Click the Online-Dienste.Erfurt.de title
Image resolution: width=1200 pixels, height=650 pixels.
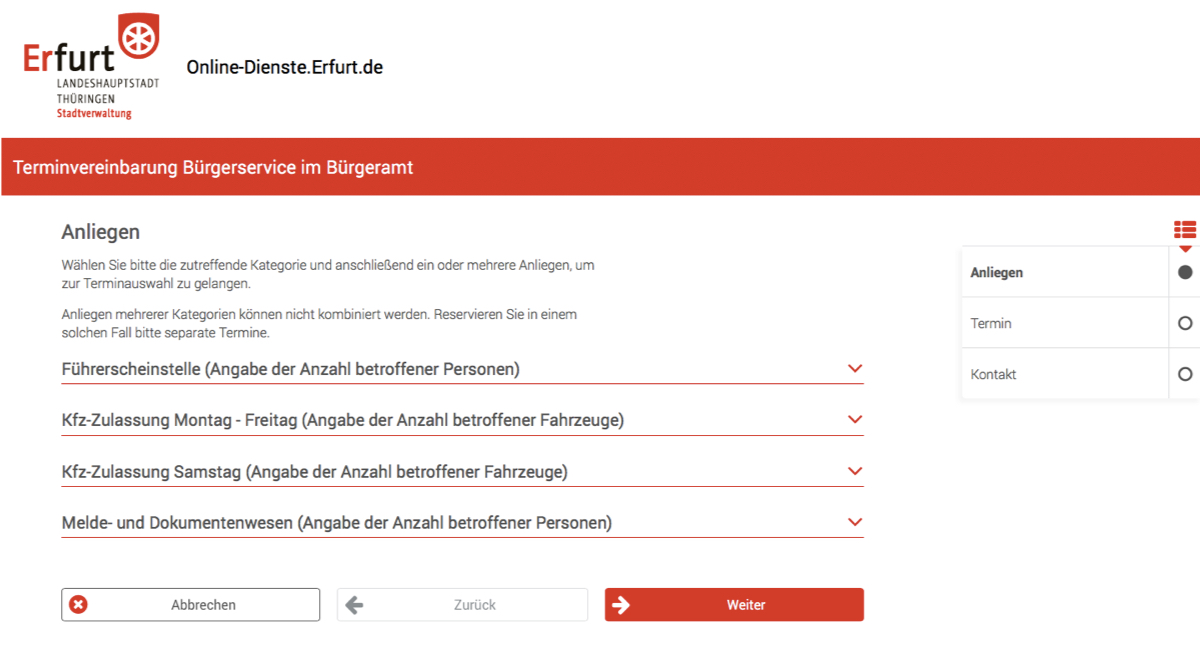coord(285,67)
